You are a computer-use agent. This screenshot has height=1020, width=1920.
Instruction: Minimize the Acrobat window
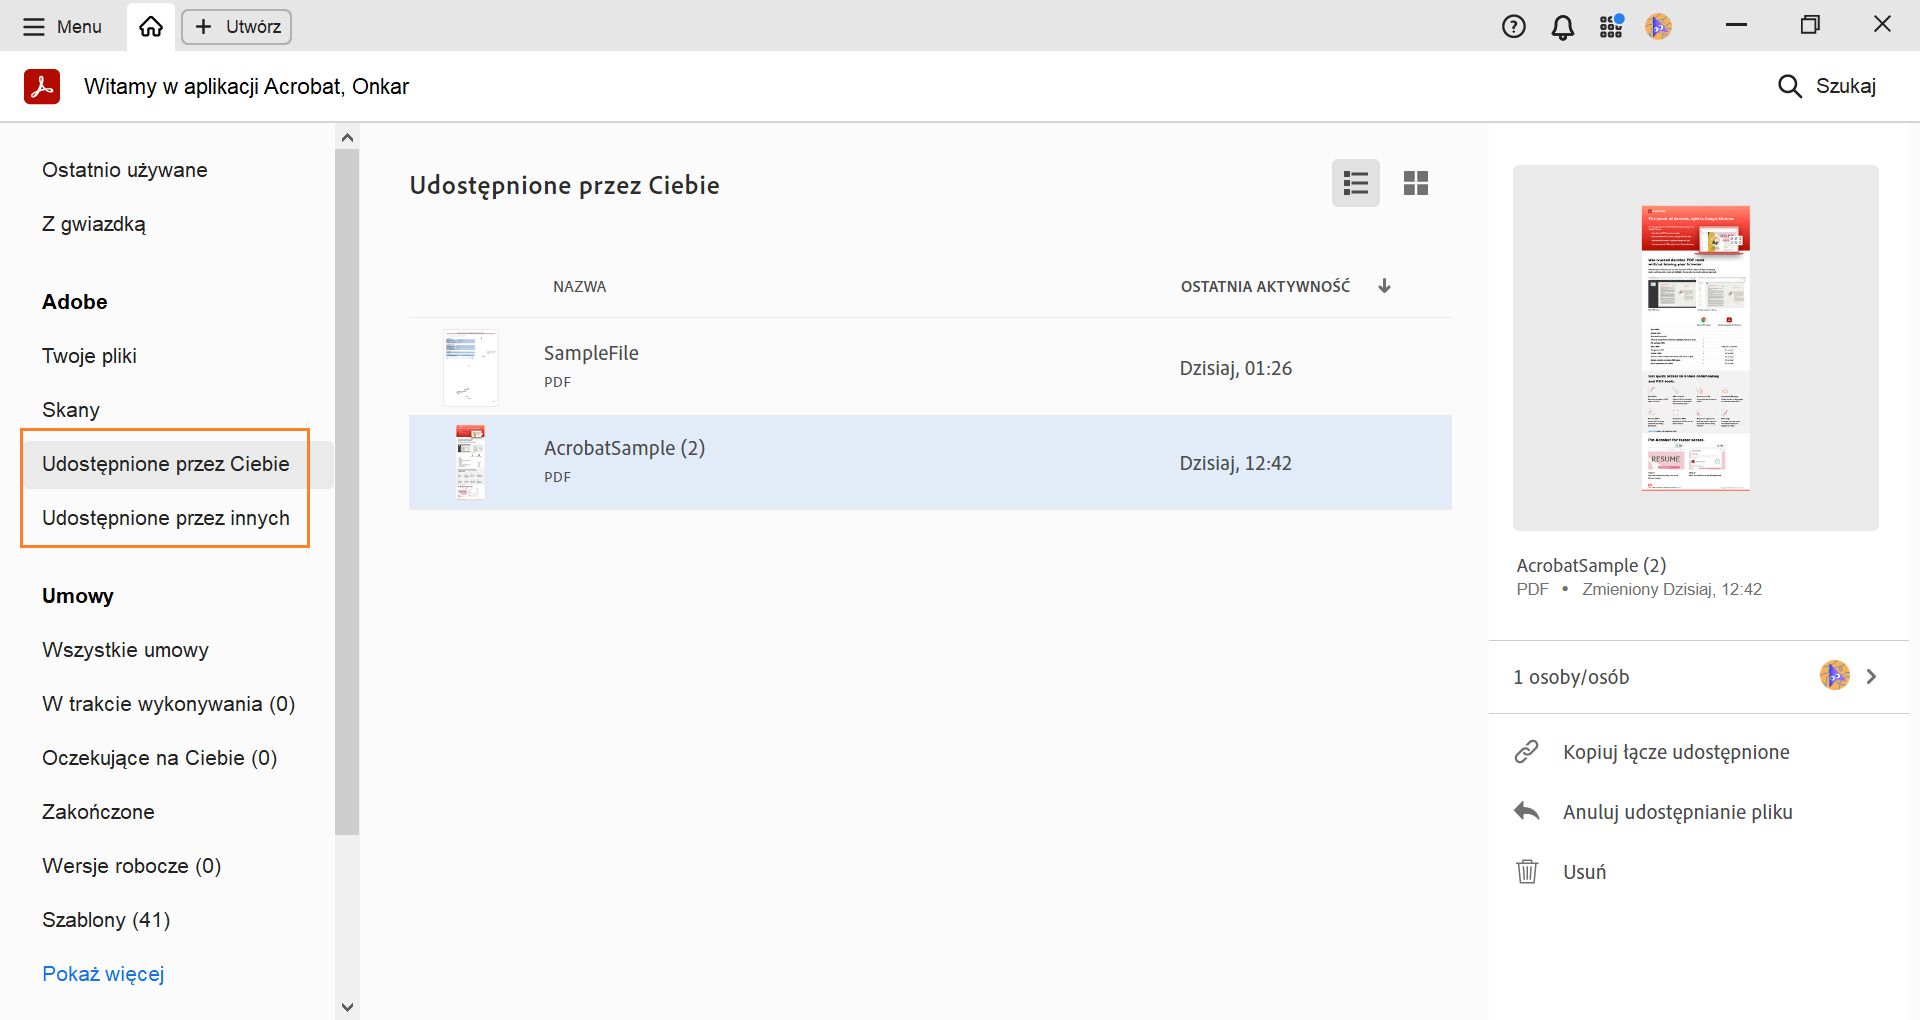click(x=1737, y=25)
